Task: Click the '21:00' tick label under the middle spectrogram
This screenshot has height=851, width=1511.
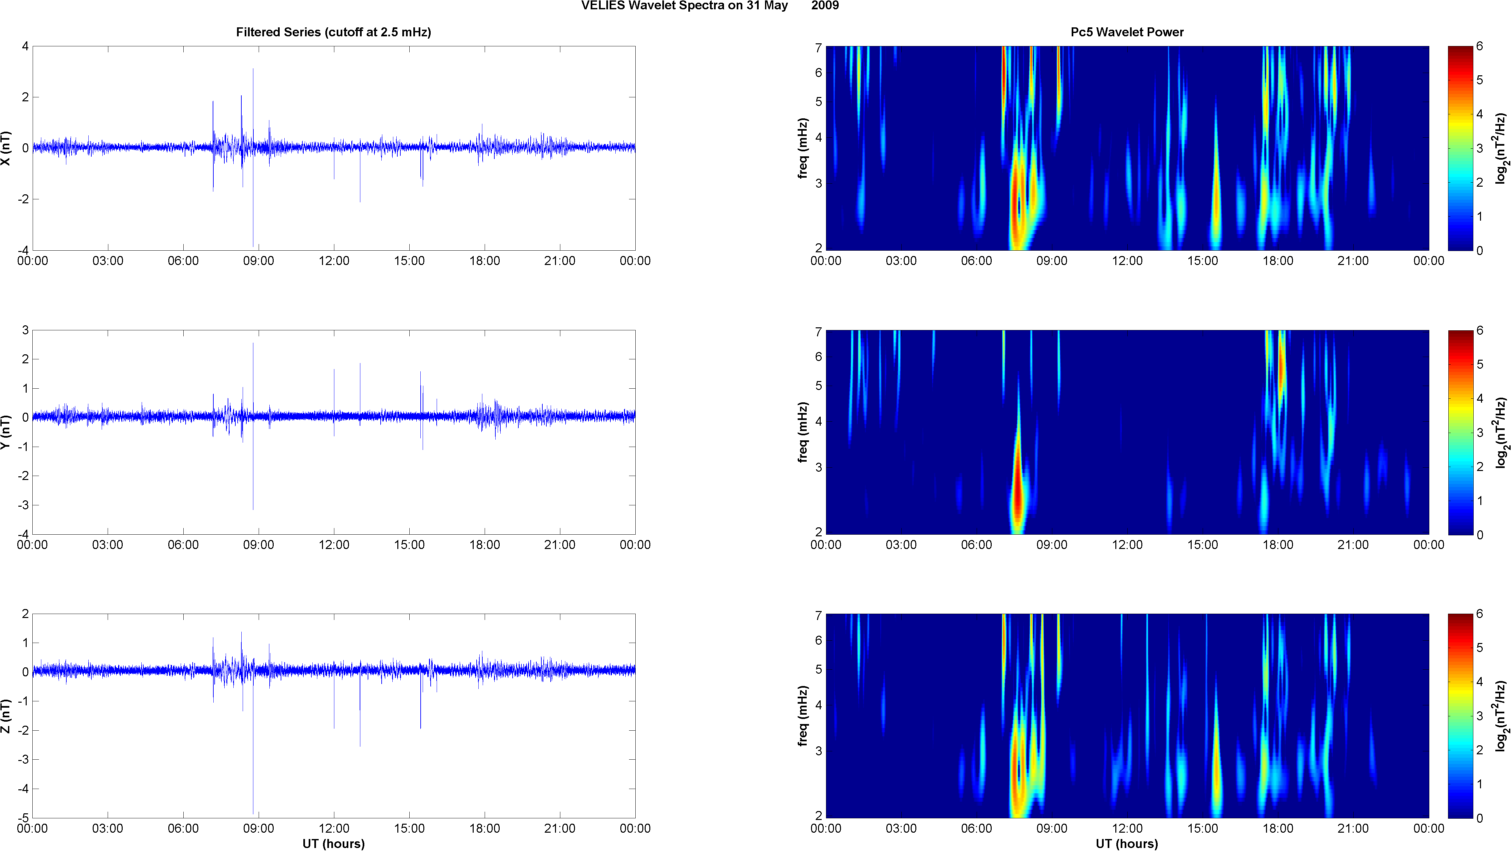Action: (x=1353, y=545)
